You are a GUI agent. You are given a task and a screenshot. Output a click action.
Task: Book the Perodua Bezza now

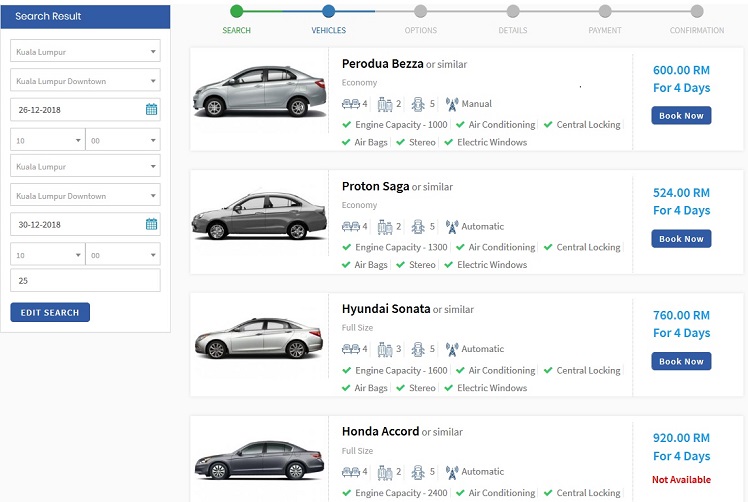pos(681,115)
